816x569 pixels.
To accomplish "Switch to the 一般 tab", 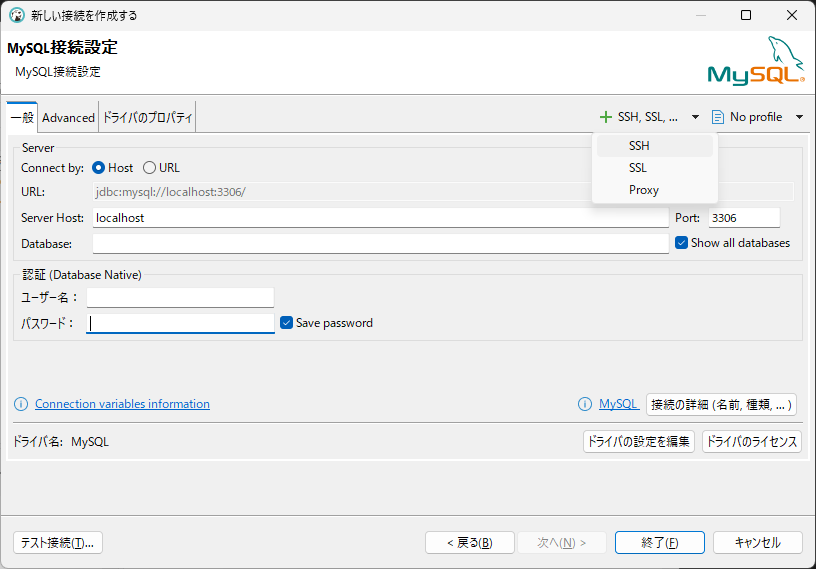I will point(22,117).
